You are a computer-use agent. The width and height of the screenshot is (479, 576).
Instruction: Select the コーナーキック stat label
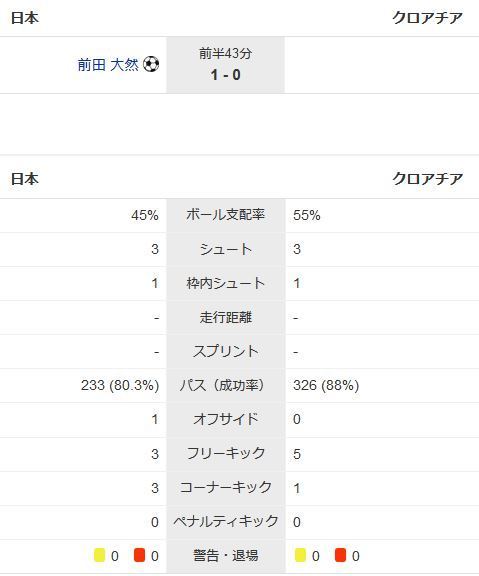click(x=226, y=487)
